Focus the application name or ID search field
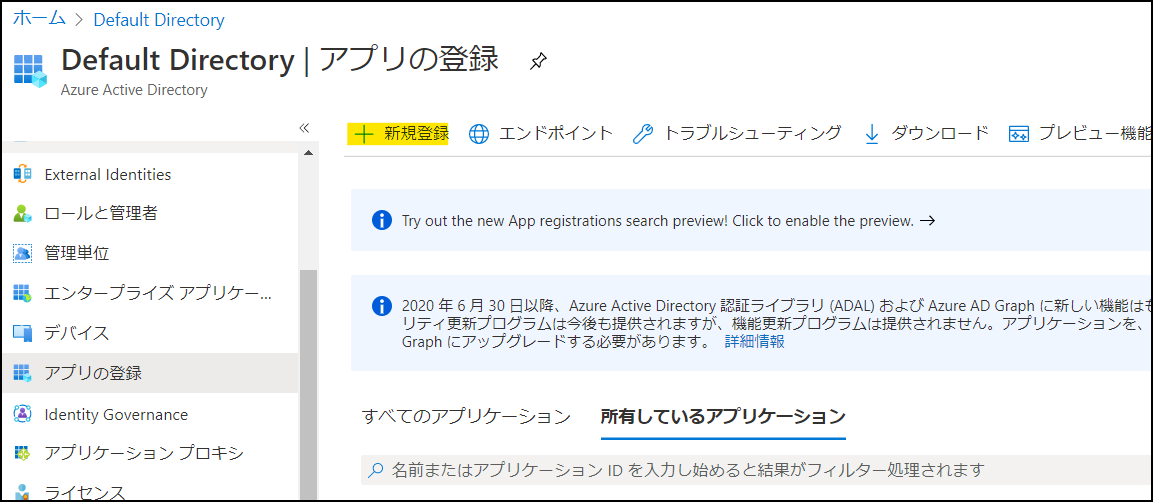The image size is (1153, 502). 757,470
